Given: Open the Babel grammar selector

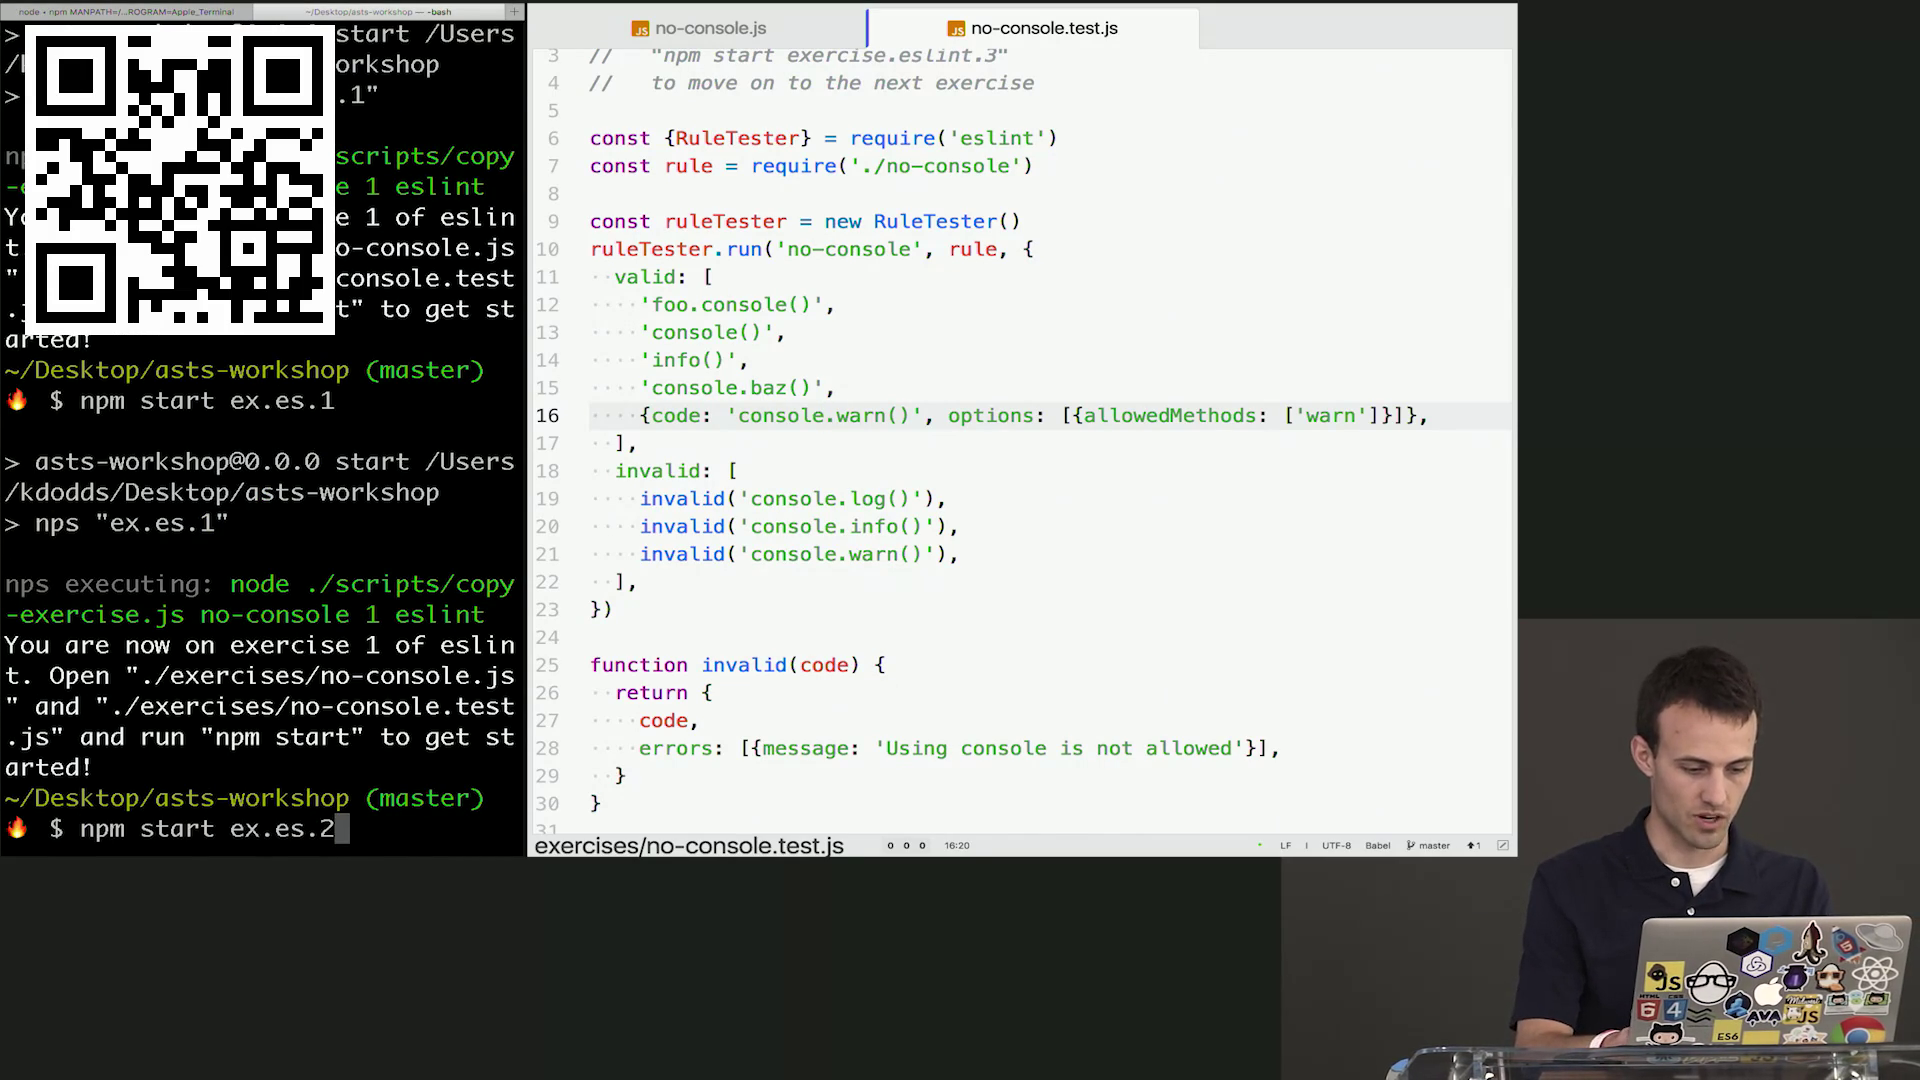Looking at the screenshot, I should pyautogui.click(x=1378, y=845).
